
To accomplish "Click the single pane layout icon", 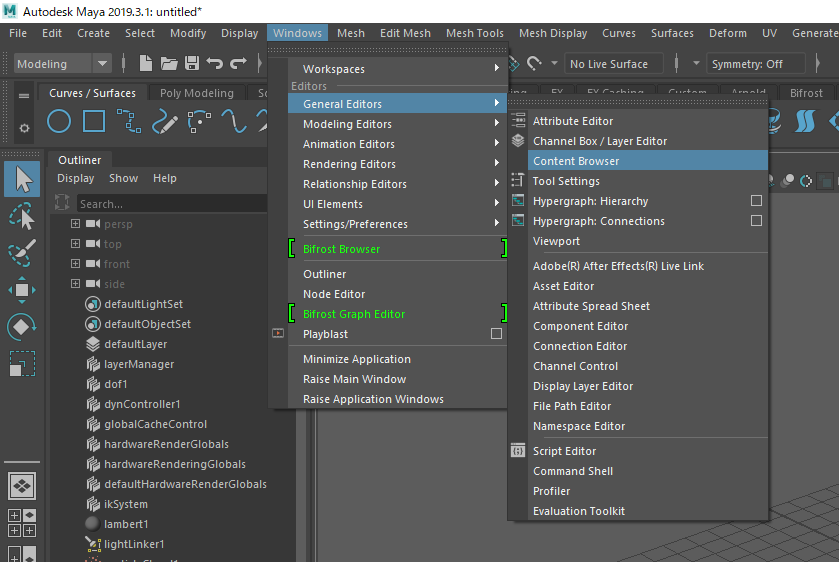I will tap(22, 486).
